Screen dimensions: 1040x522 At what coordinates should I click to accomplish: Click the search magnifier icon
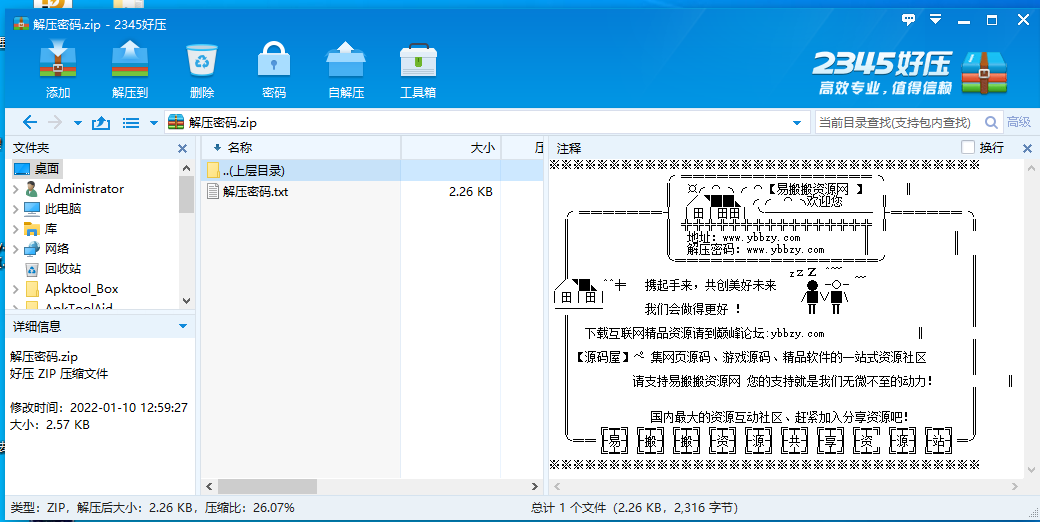(991, 122)
